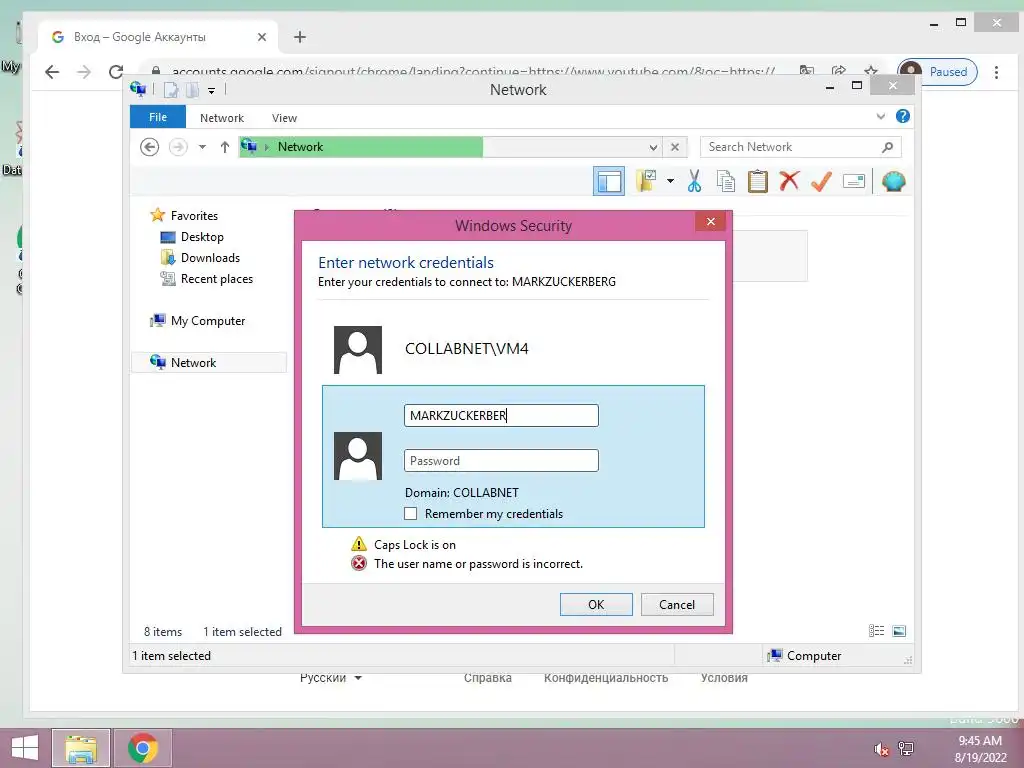Close the Windows Security dialog
This screenshot has width=1024, height=768.
click(x=711, y=221)
